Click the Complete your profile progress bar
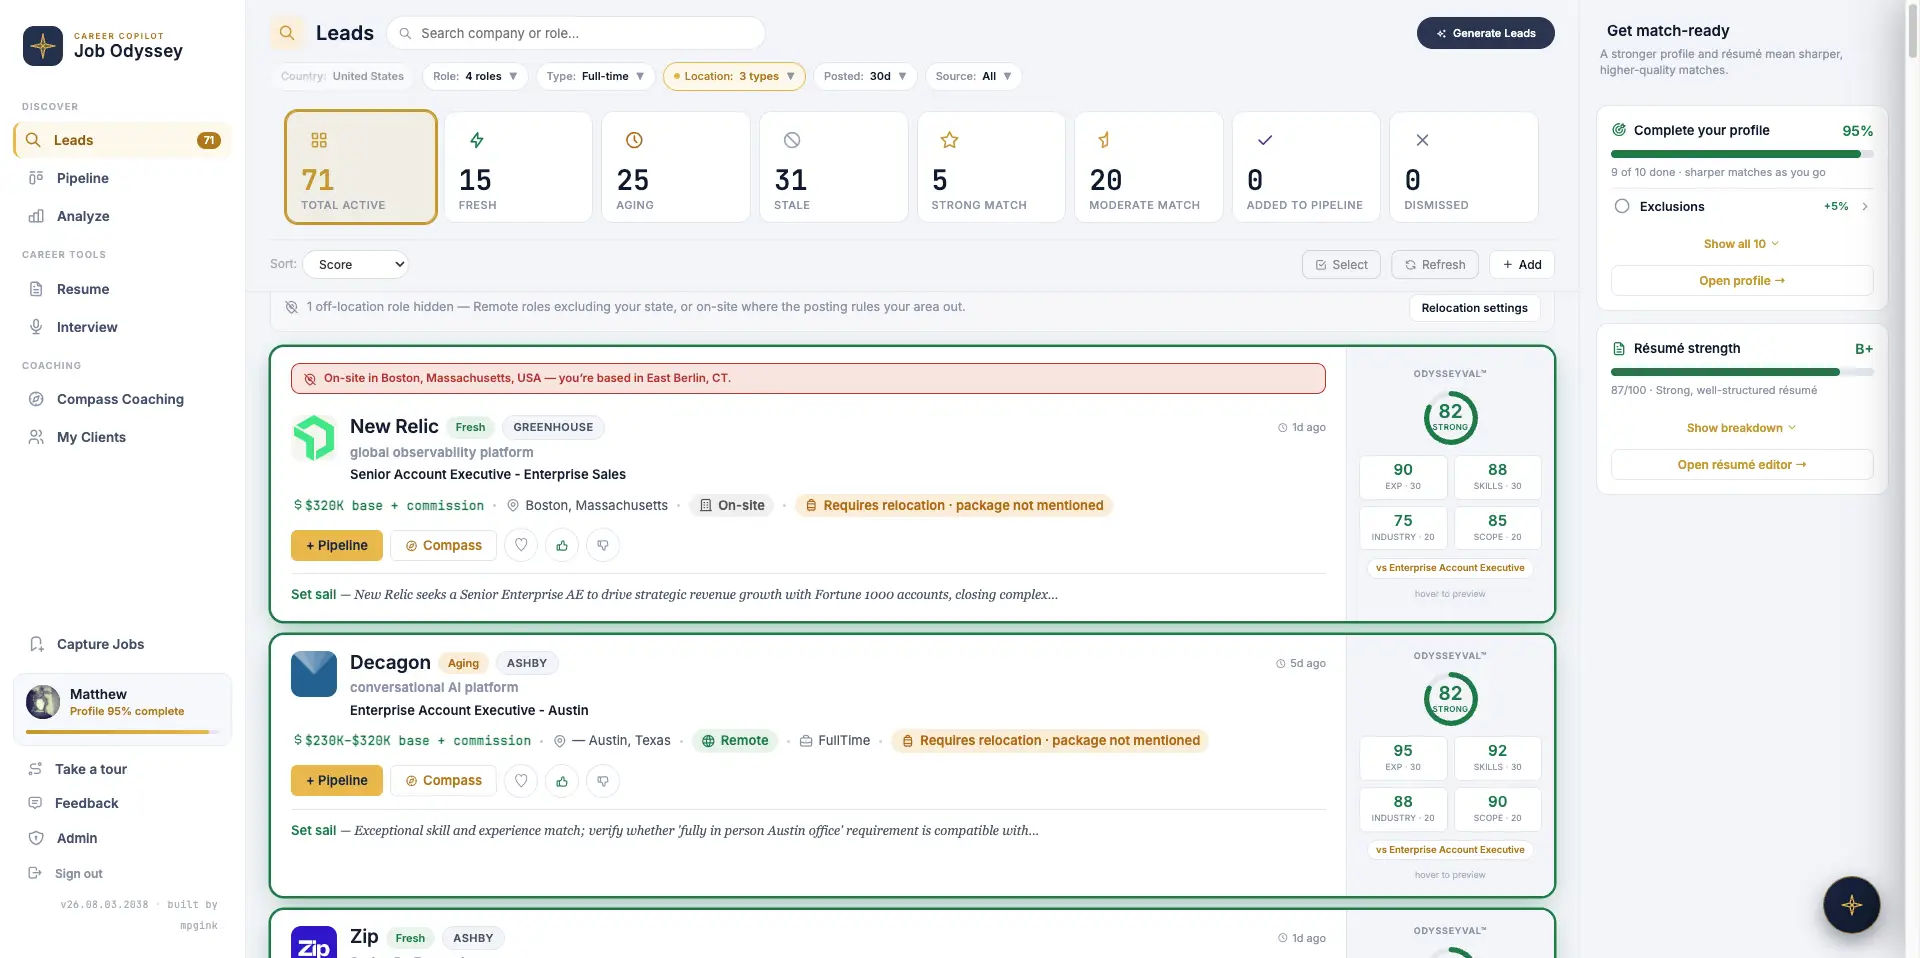 1742,154
